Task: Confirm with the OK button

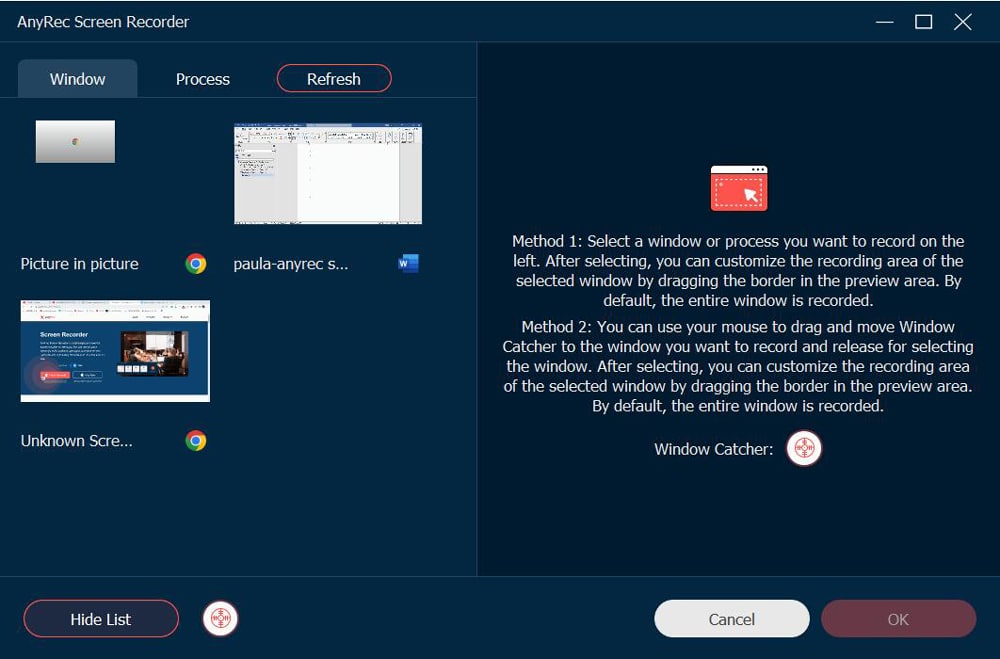Action: [x=898, y=619]
